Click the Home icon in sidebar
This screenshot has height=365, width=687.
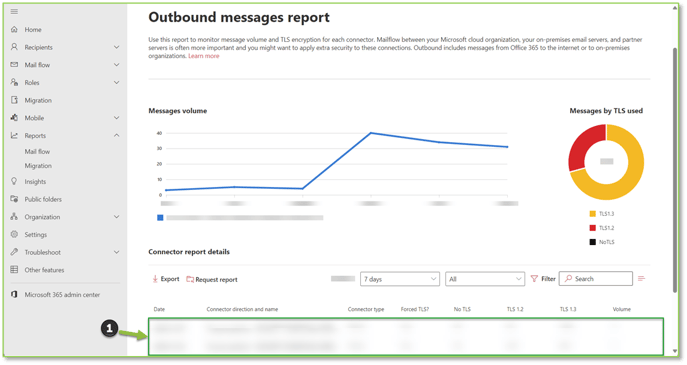[14, 29]
